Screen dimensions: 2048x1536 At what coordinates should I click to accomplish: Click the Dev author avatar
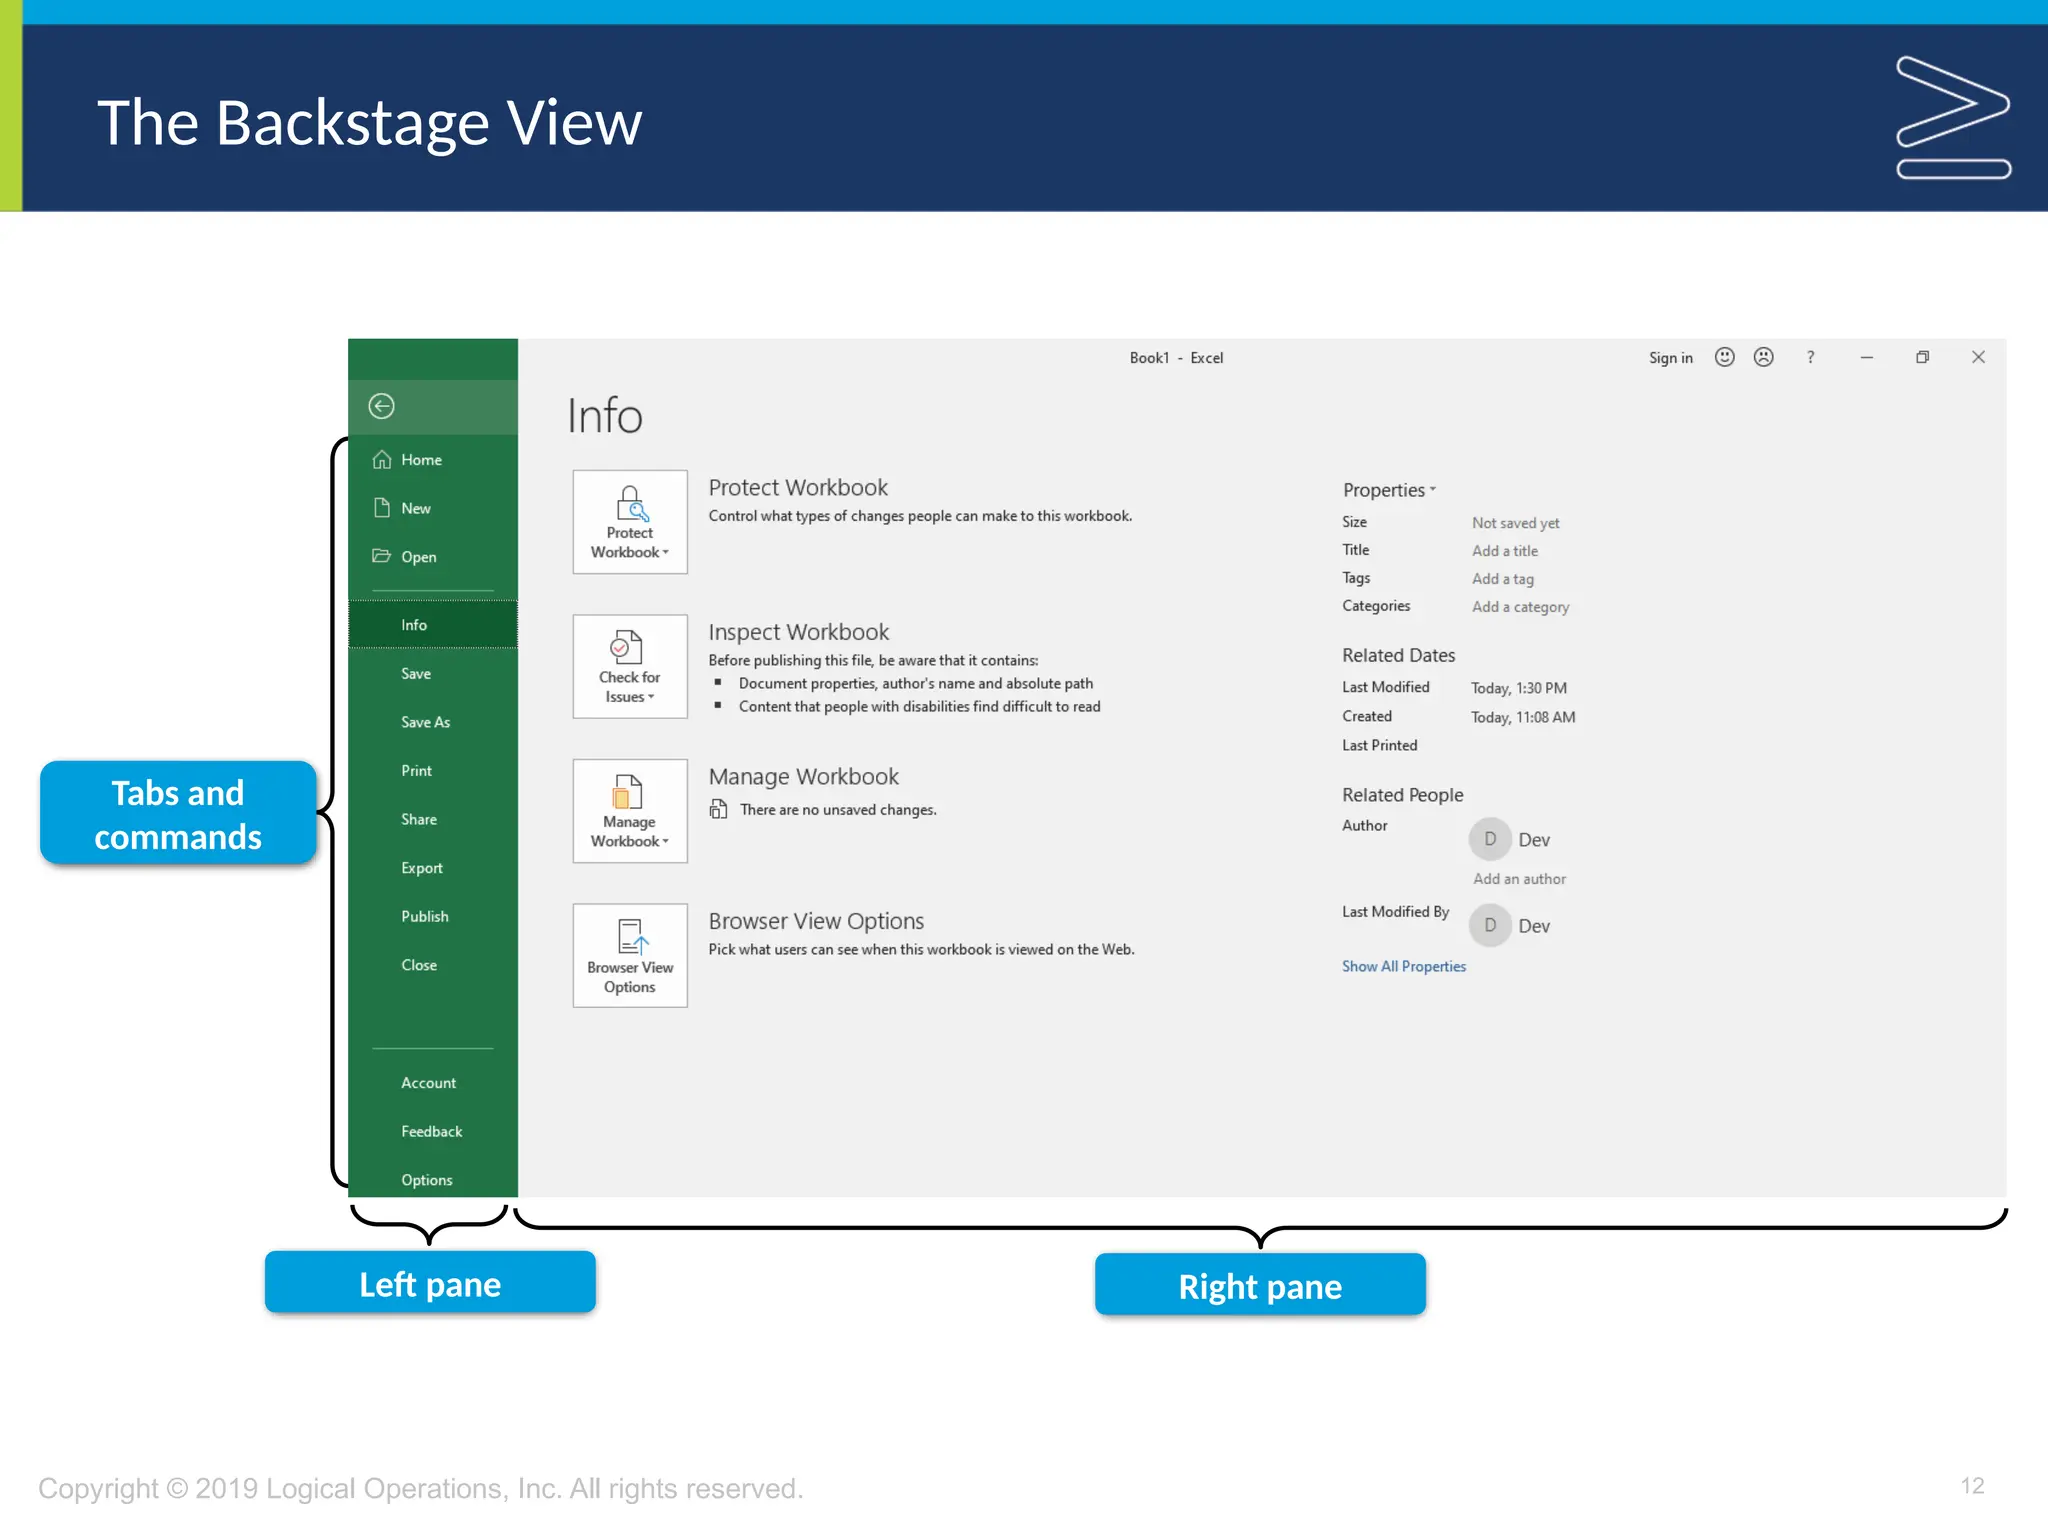[1490, 839]
